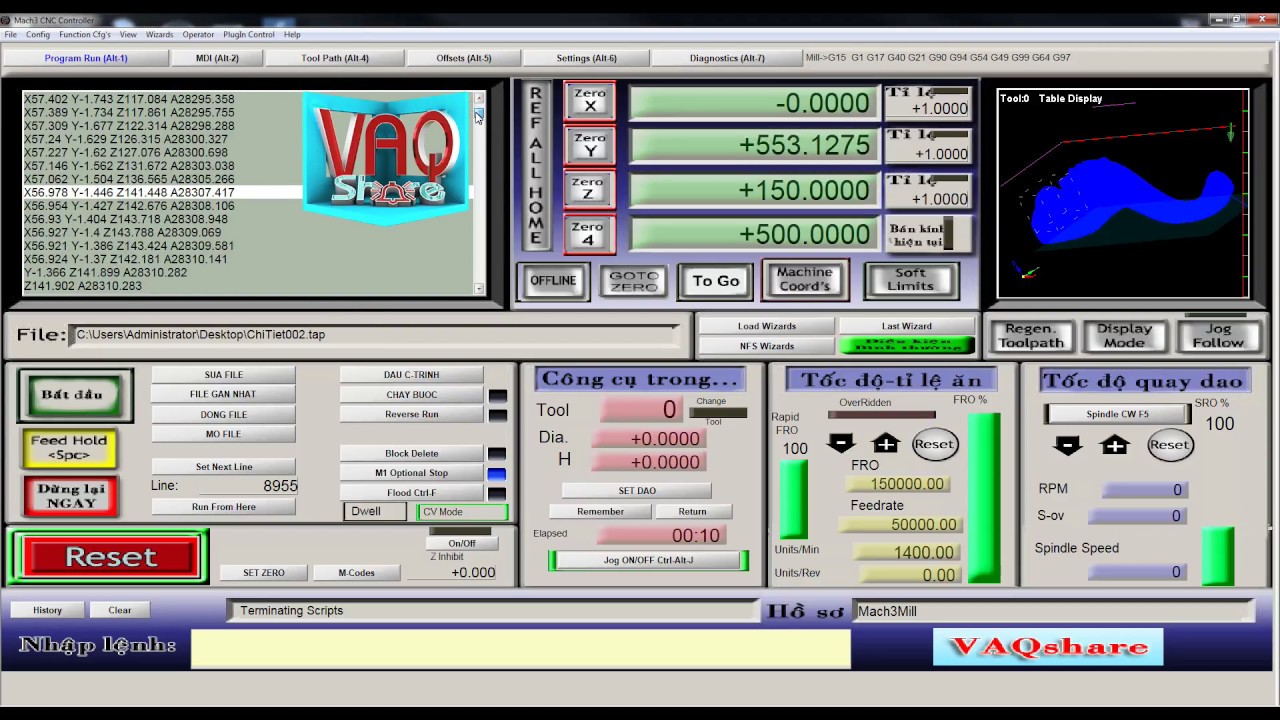Toggle Soft Limits
The image size is (1280, 720).
(x=910, y=279)
